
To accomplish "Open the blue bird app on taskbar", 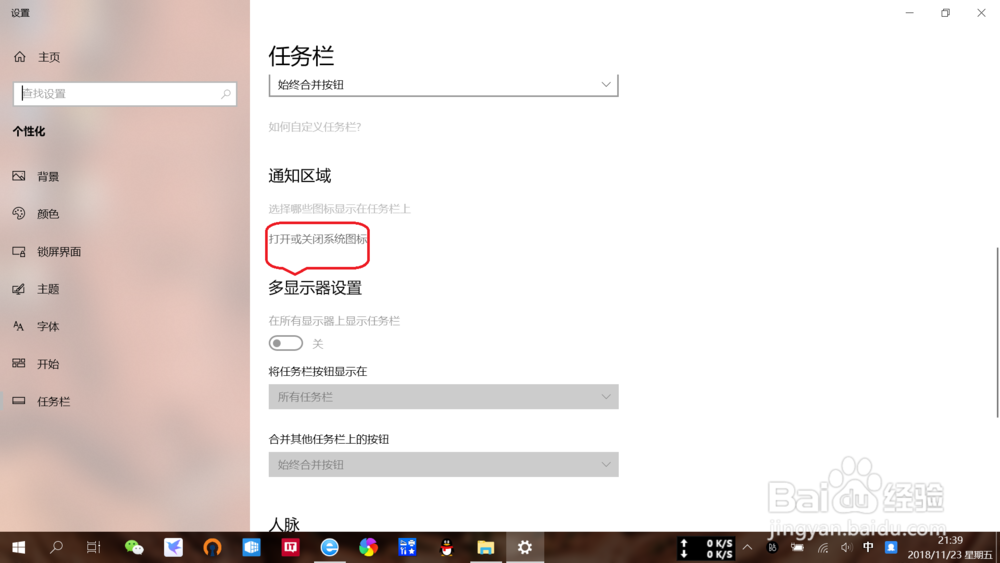I will pyautogui.click(x=173, y=547).
